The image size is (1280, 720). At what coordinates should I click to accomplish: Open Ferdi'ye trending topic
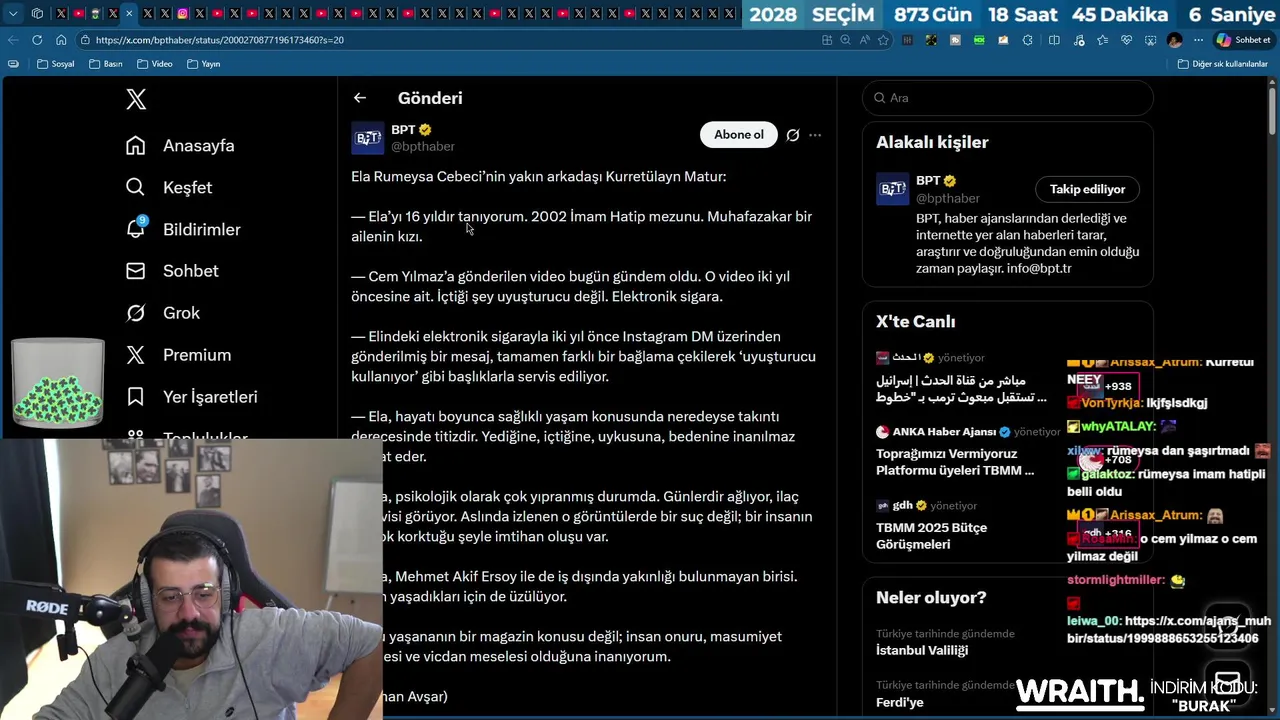[x=900, y=702]
